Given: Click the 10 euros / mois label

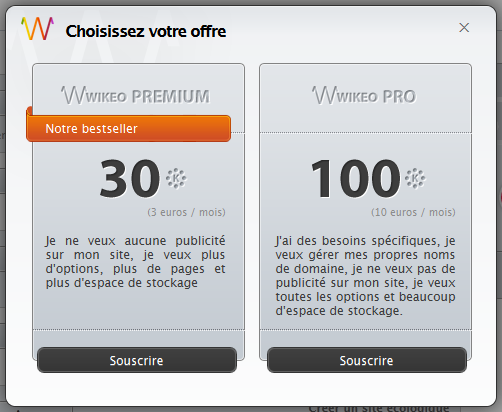Looking at the screenshot, I should [x=413, y=212].
